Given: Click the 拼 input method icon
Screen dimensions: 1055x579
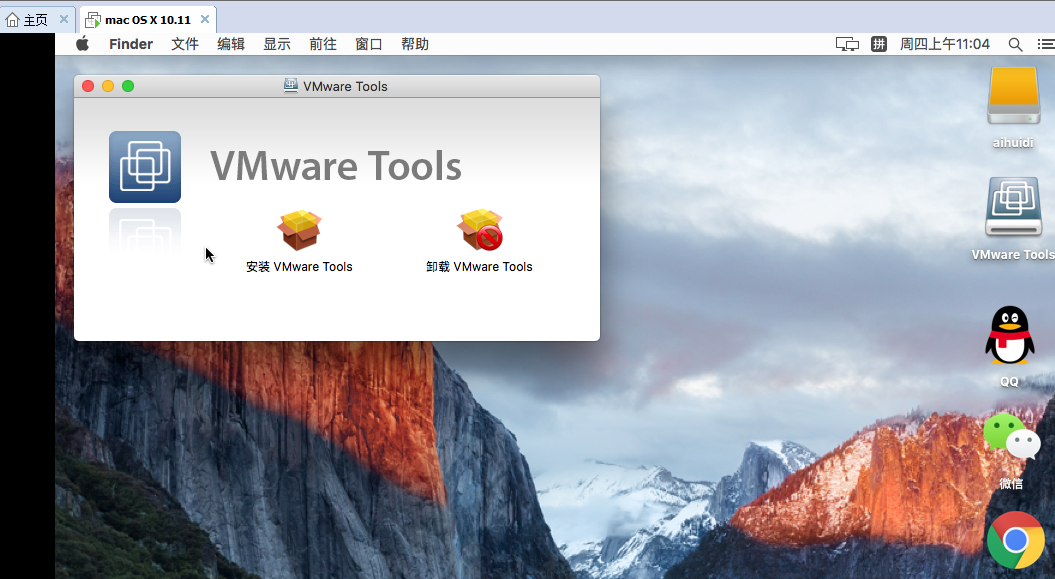Looking at the screenshot, I should pos(878,44).
